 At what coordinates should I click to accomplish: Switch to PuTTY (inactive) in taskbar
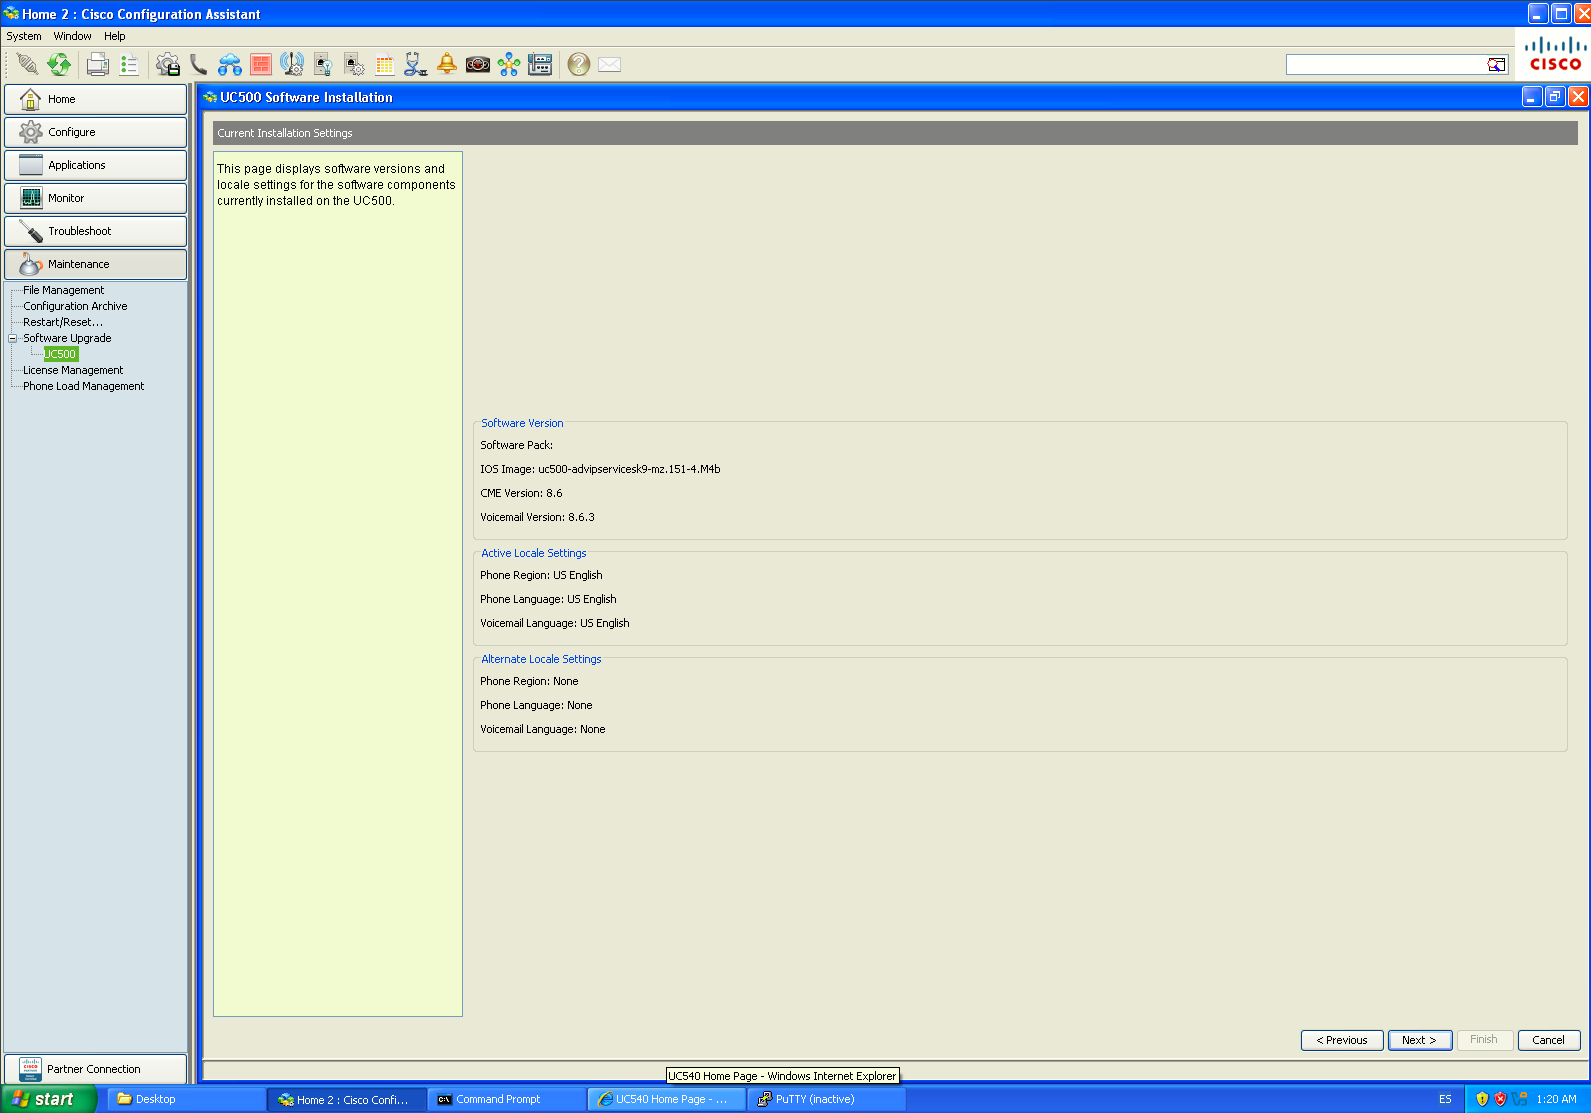tap(827, 1099)
